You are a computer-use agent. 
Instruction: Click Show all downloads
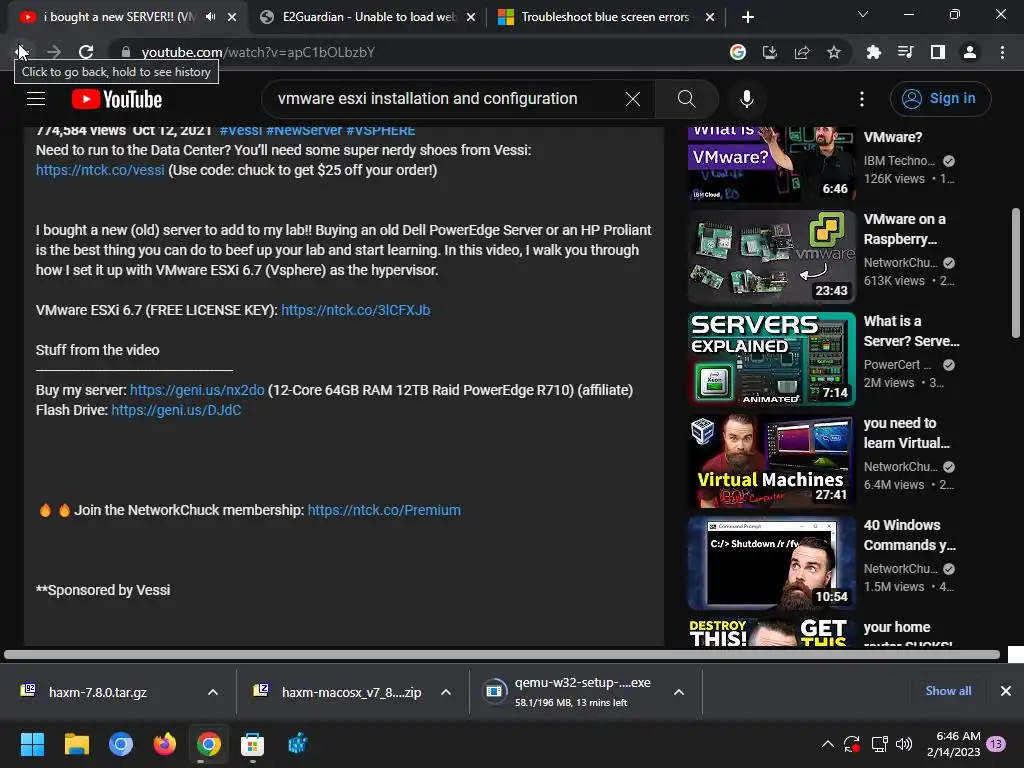[x=948, y=691]
